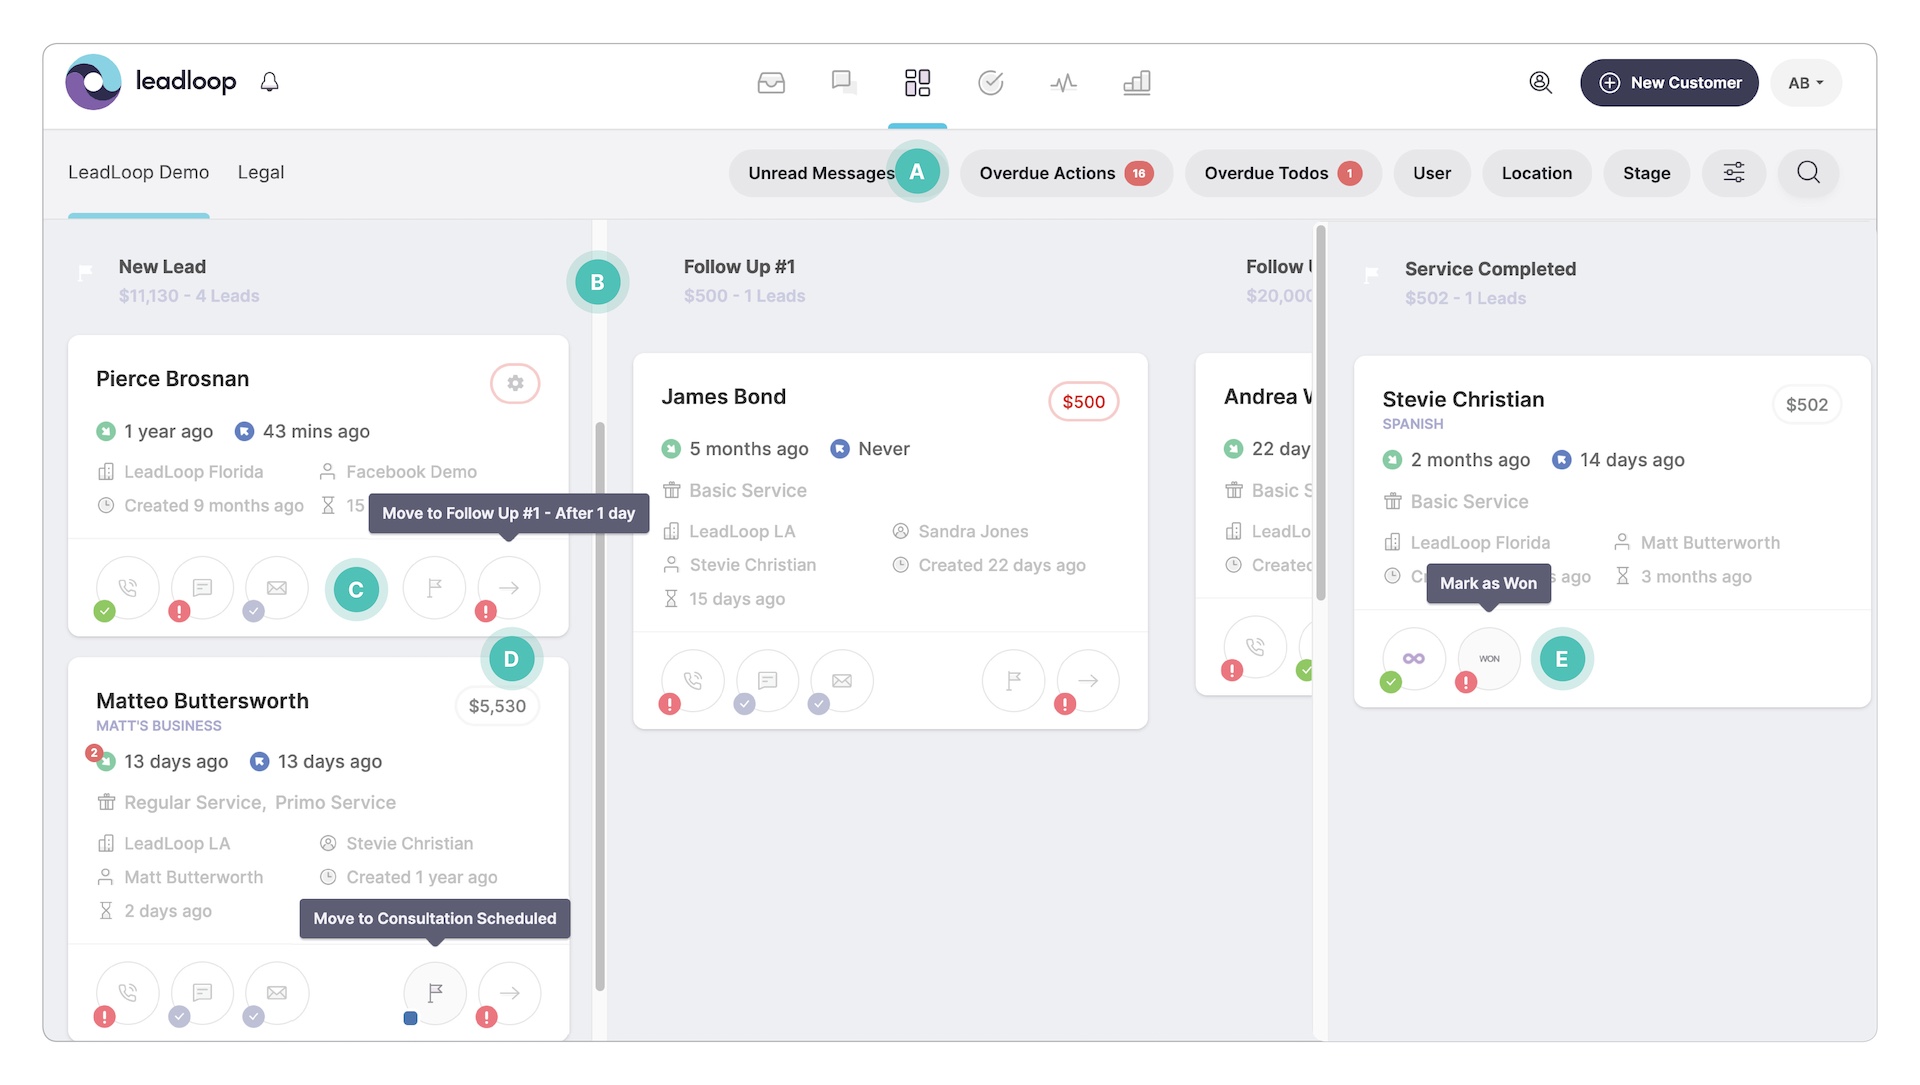Switch to the Legal tab
The height and width of the screenshot is (1085, 1920).
(x=260, y=172)
